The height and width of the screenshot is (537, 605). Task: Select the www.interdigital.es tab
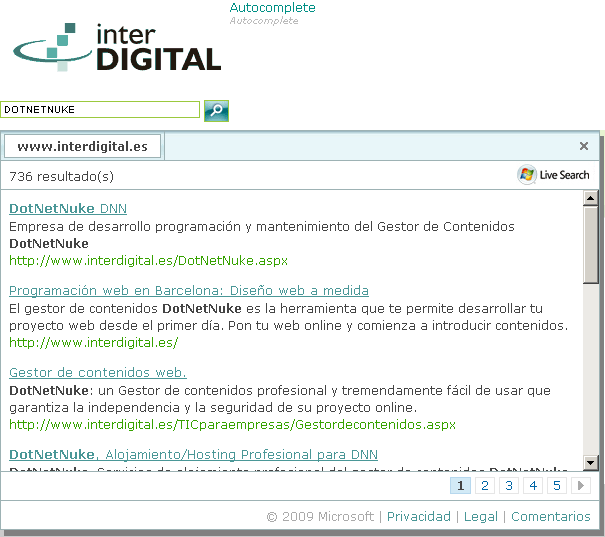pyautogui.click(x=82, y=146)
